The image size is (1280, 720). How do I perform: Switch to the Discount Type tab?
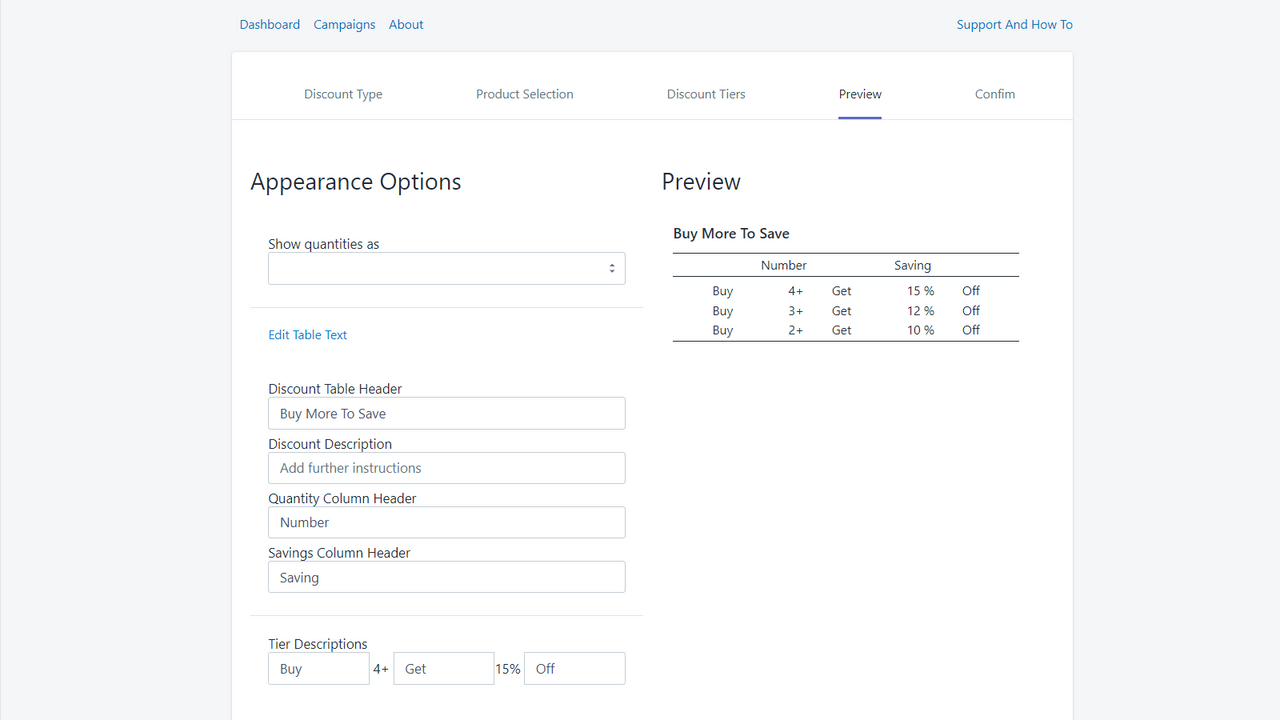pos(343,94)
